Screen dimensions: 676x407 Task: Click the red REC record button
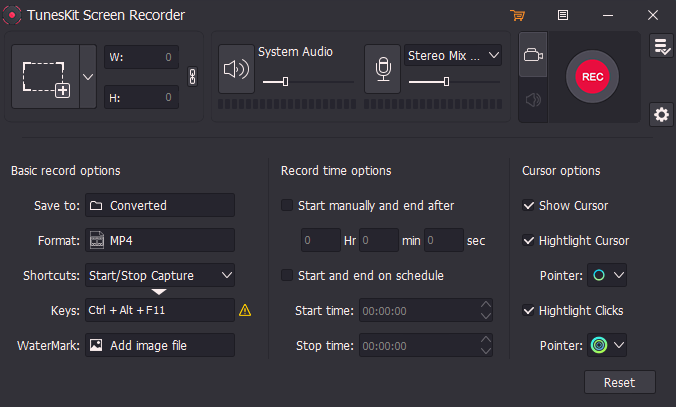[592, 77]
